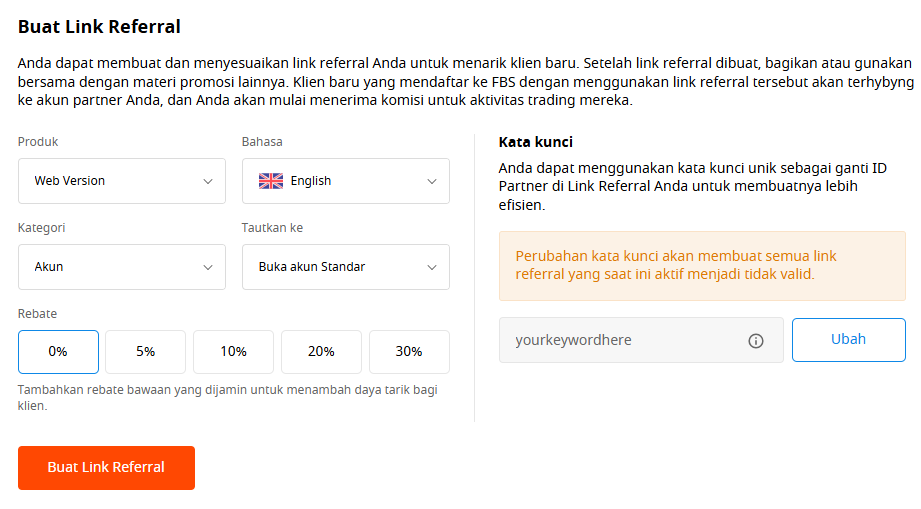The height and width of the screenshot is (509, 921).
Task: Select the 5% rebate option
Action: 146,352
